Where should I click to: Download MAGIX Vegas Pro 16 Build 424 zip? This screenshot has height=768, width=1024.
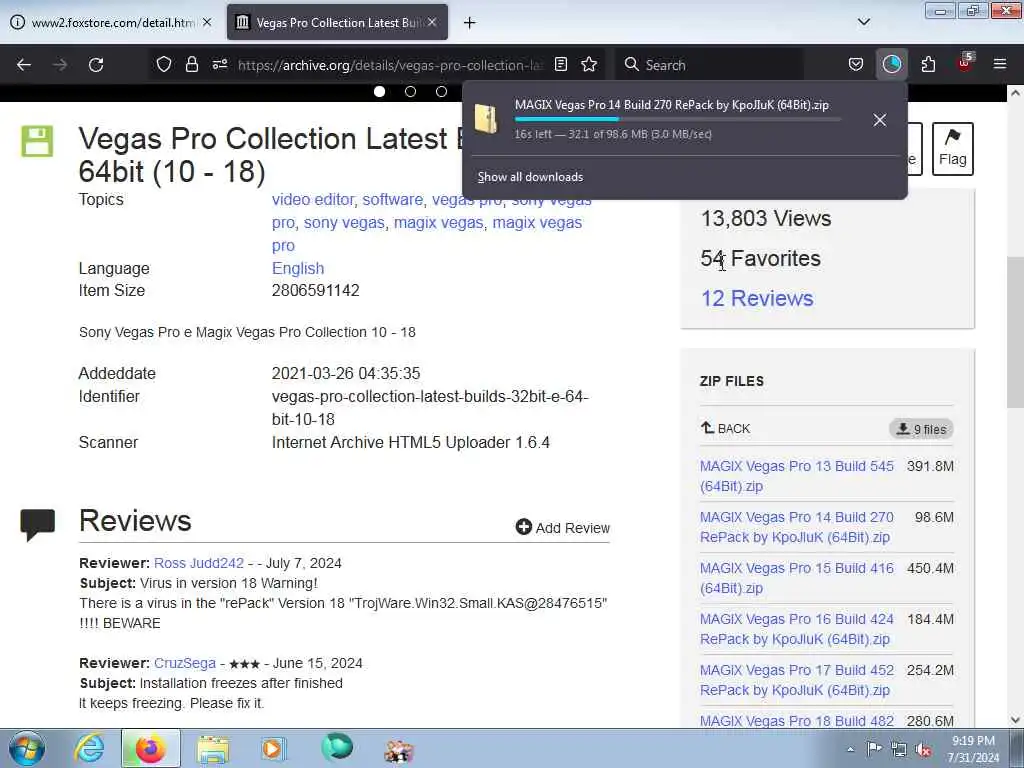tap(796, 629)
